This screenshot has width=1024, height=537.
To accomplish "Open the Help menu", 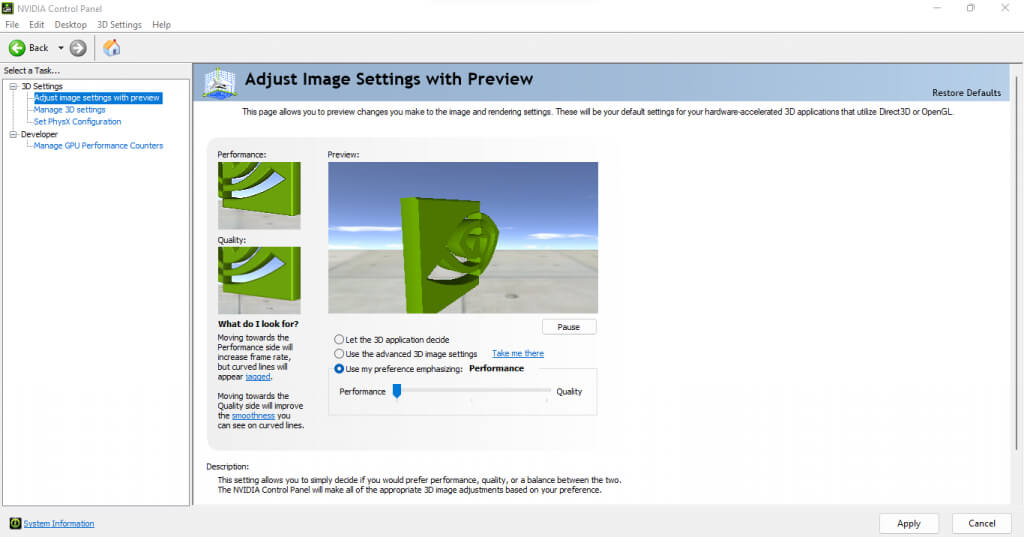I will [161, 25].
